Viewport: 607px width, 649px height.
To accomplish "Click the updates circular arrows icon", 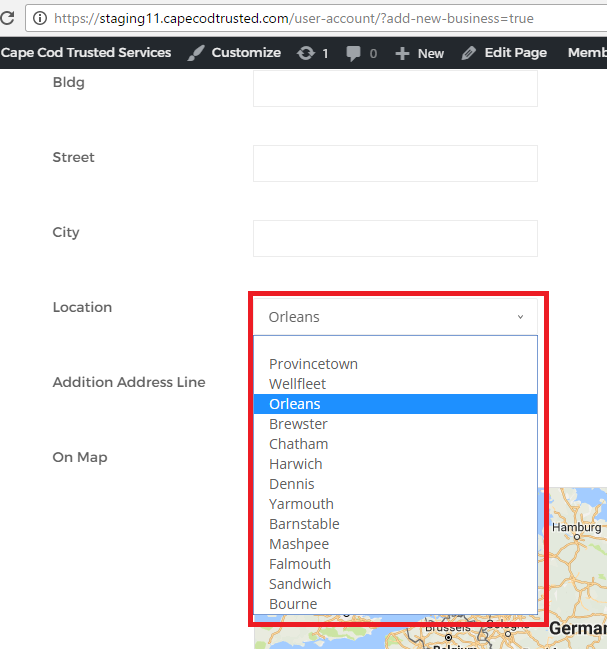I will 306,53.
